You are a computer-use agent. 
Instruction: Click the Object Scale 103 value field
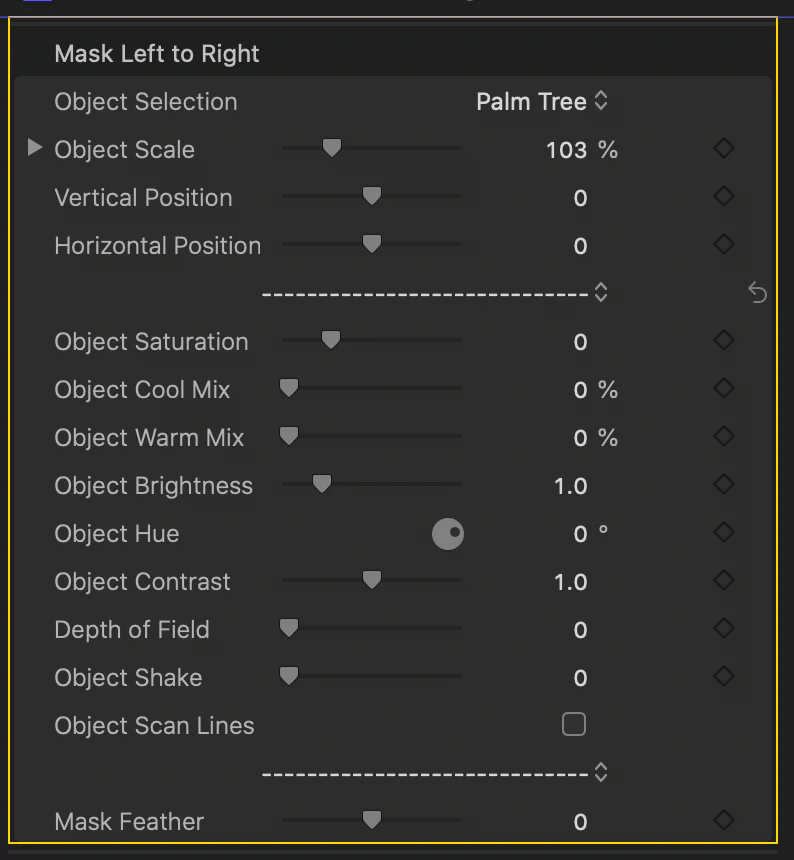coord(566,150)
